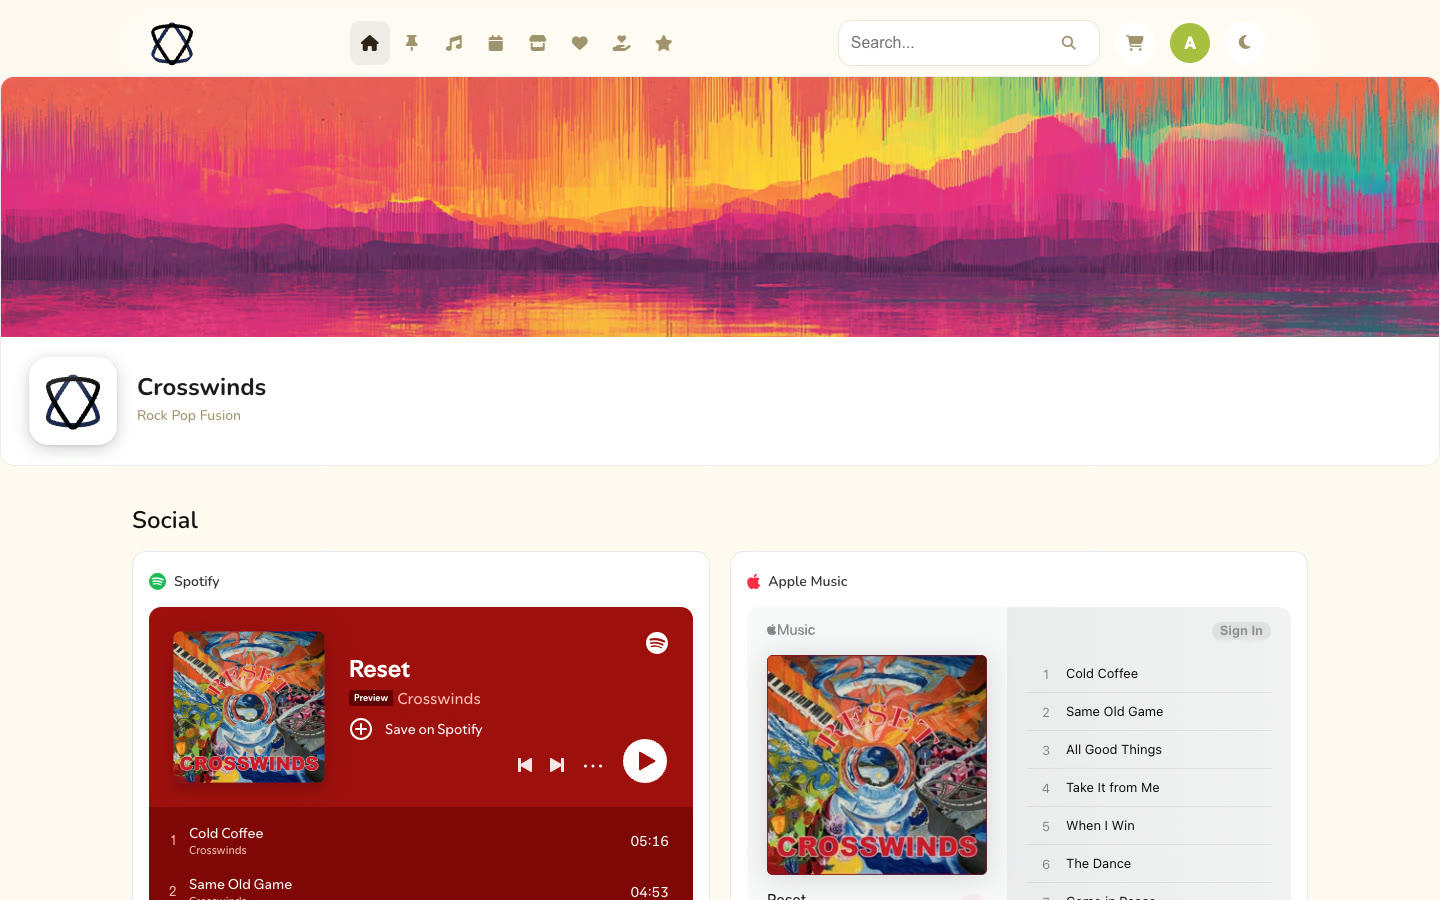The width and height of the screenshot is (1440, 900).
Task: Click the Reset album cover in Apple Music
Action: coord(877,765)
